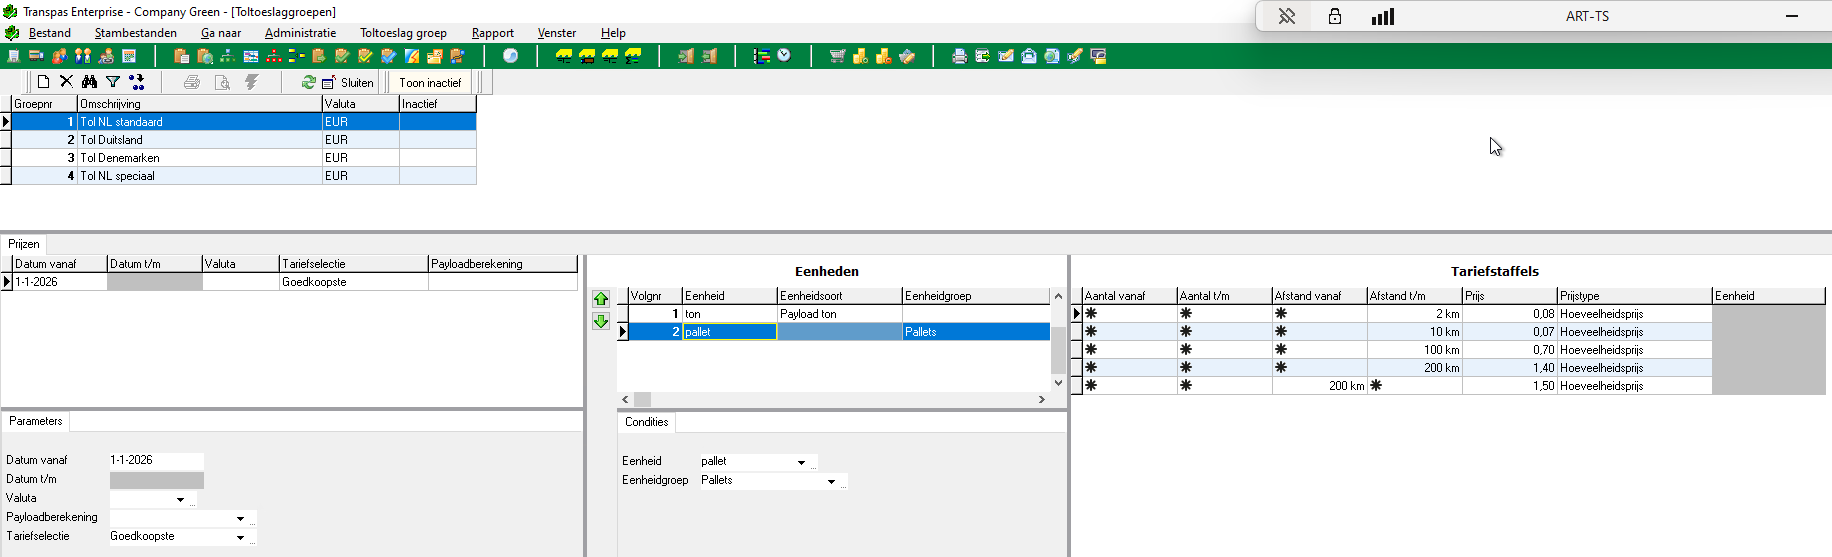Click the Eenheden horizontal scrollbar right arrow
The width and height of the screenshot is (1832, 557).
tap(1041, 399)
